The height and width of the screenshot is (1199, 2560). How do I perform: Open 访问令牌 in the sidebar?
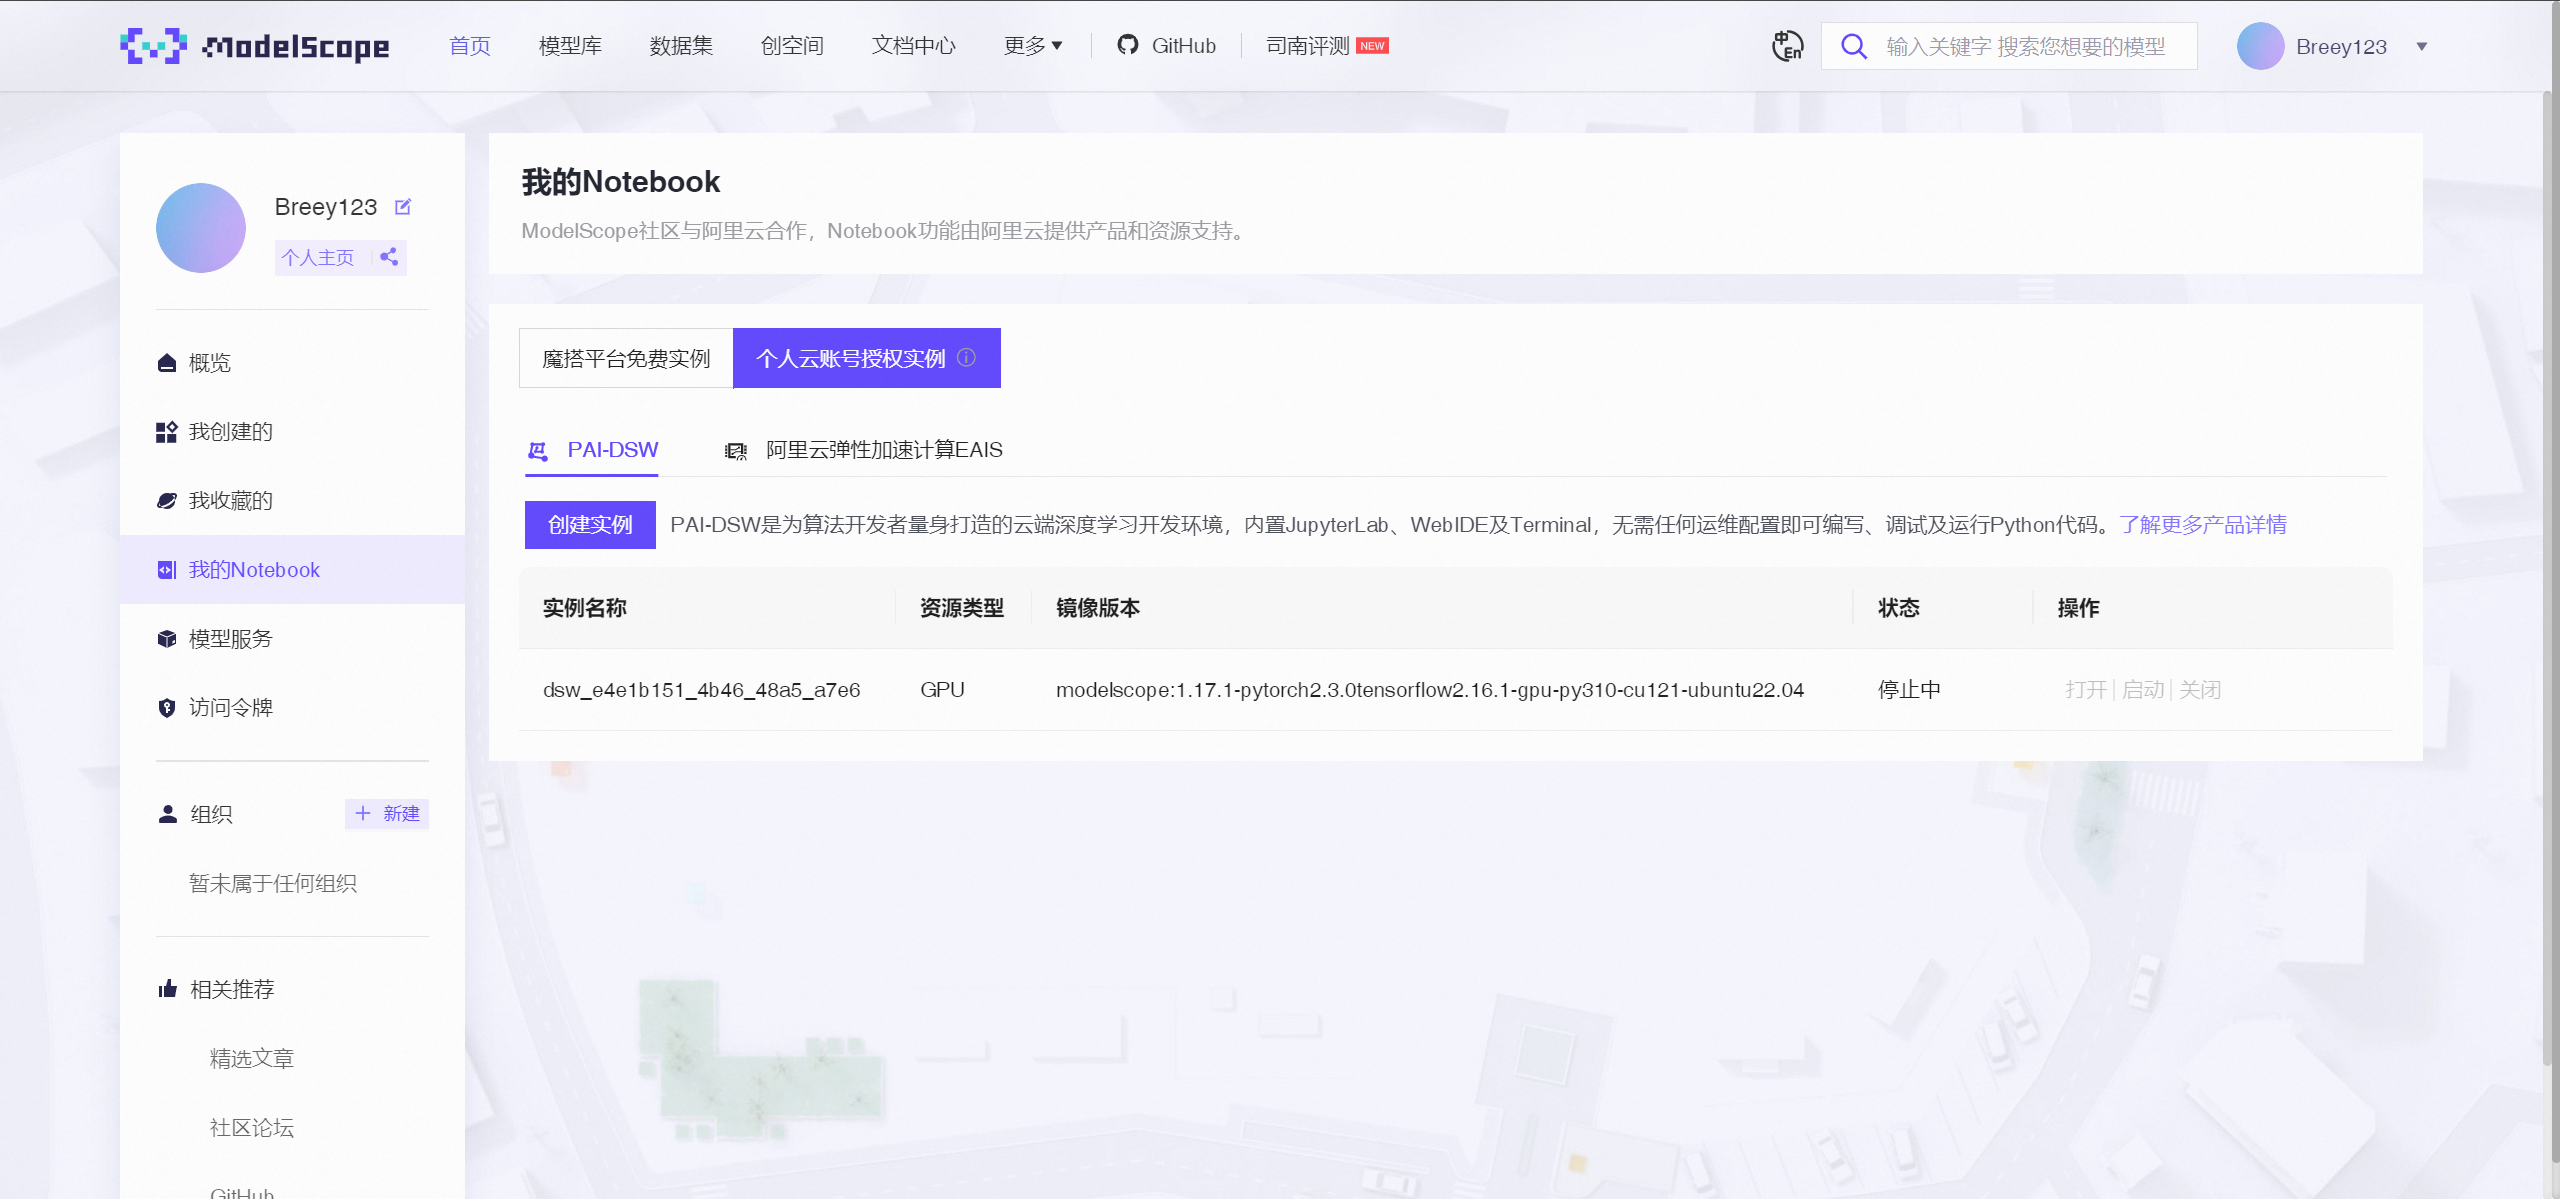[292, 708]
